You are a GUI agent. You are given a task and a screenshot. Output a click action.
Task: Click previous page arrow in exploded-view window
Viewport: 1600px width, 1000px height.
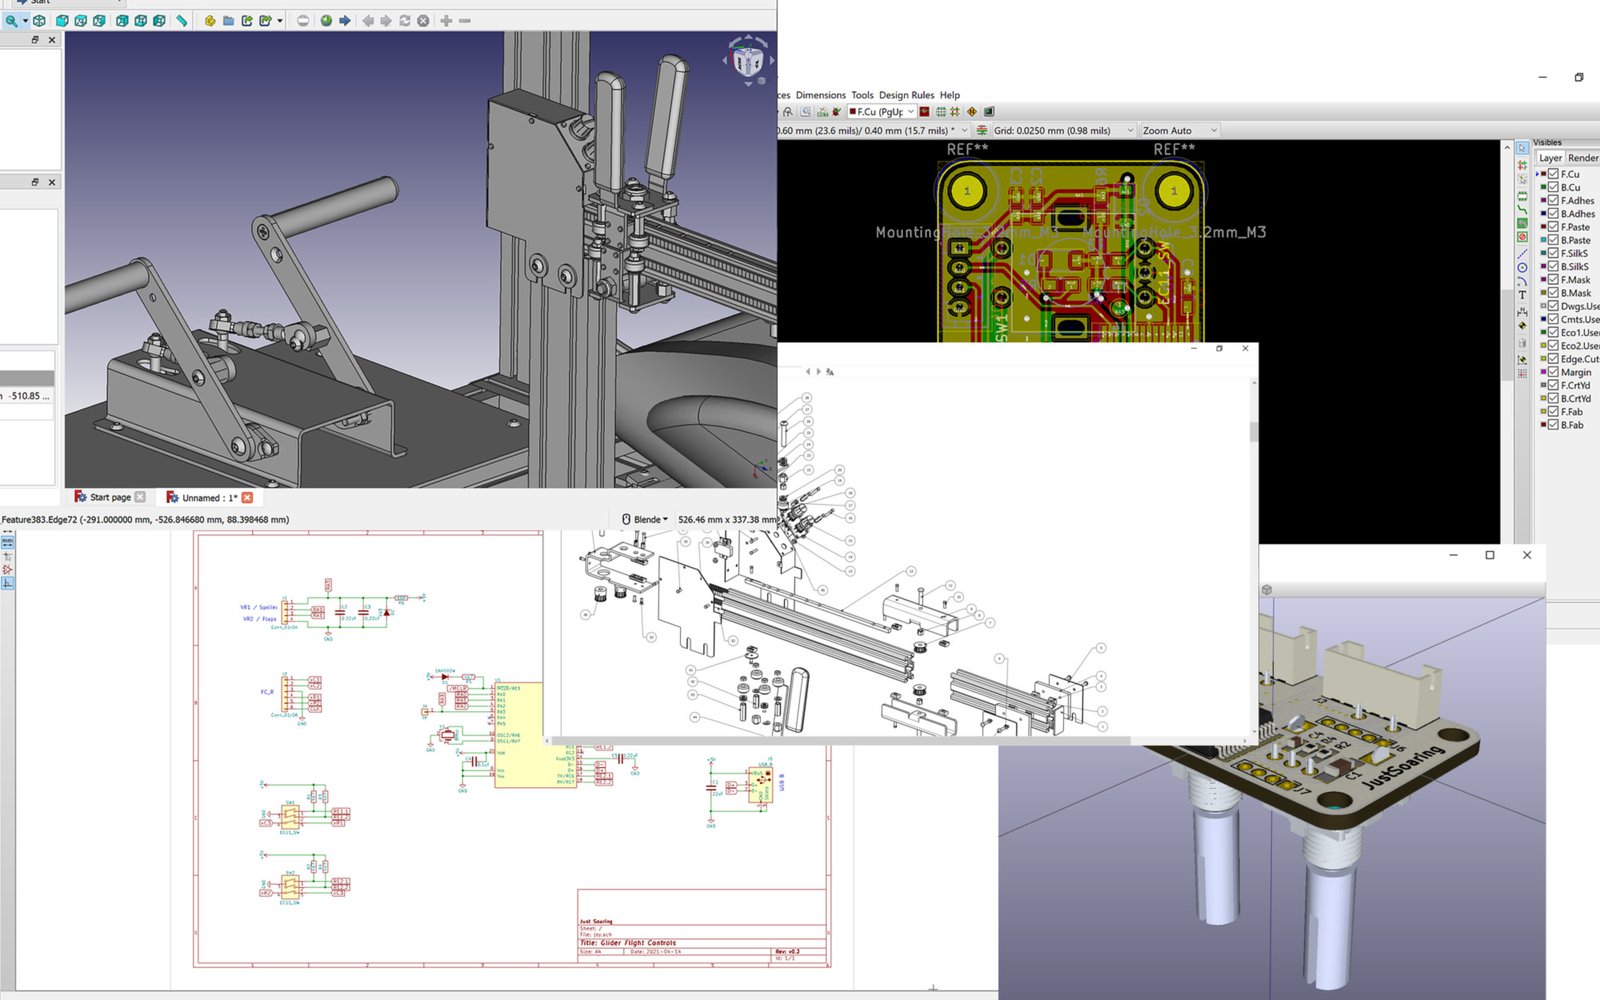[808, 371]
